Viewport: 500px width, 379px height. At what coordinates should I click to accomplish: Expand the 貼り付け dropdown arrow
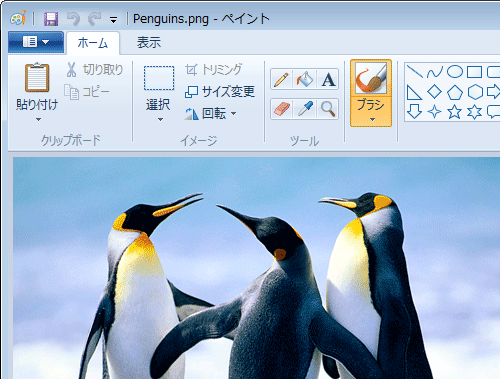(38, 119)
